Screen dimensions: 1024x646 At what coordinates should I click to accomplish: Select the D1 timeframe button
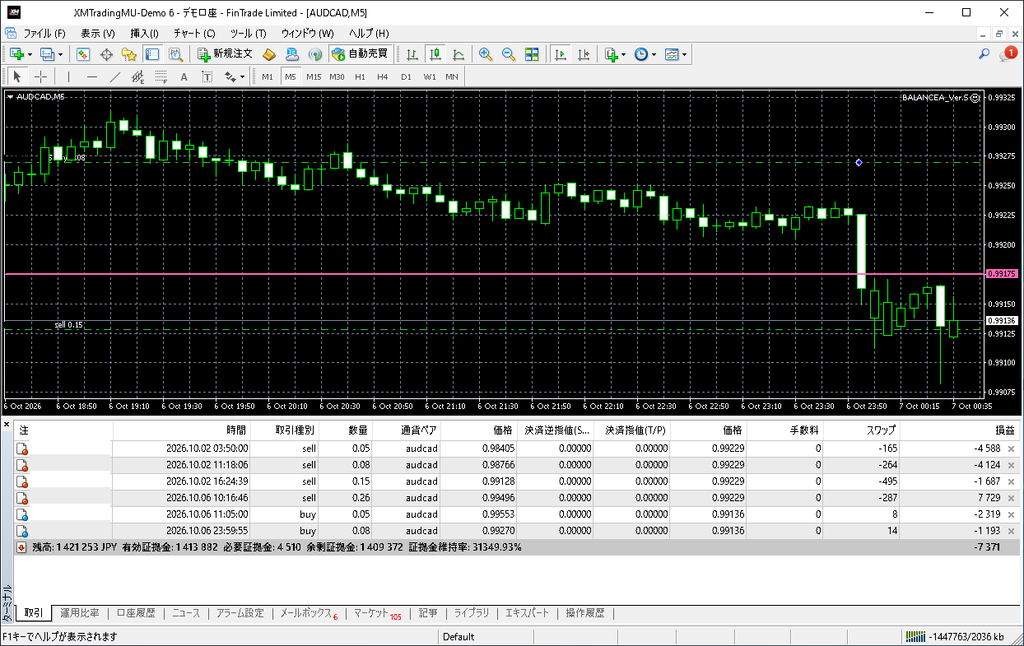click(x=406, y=77)
